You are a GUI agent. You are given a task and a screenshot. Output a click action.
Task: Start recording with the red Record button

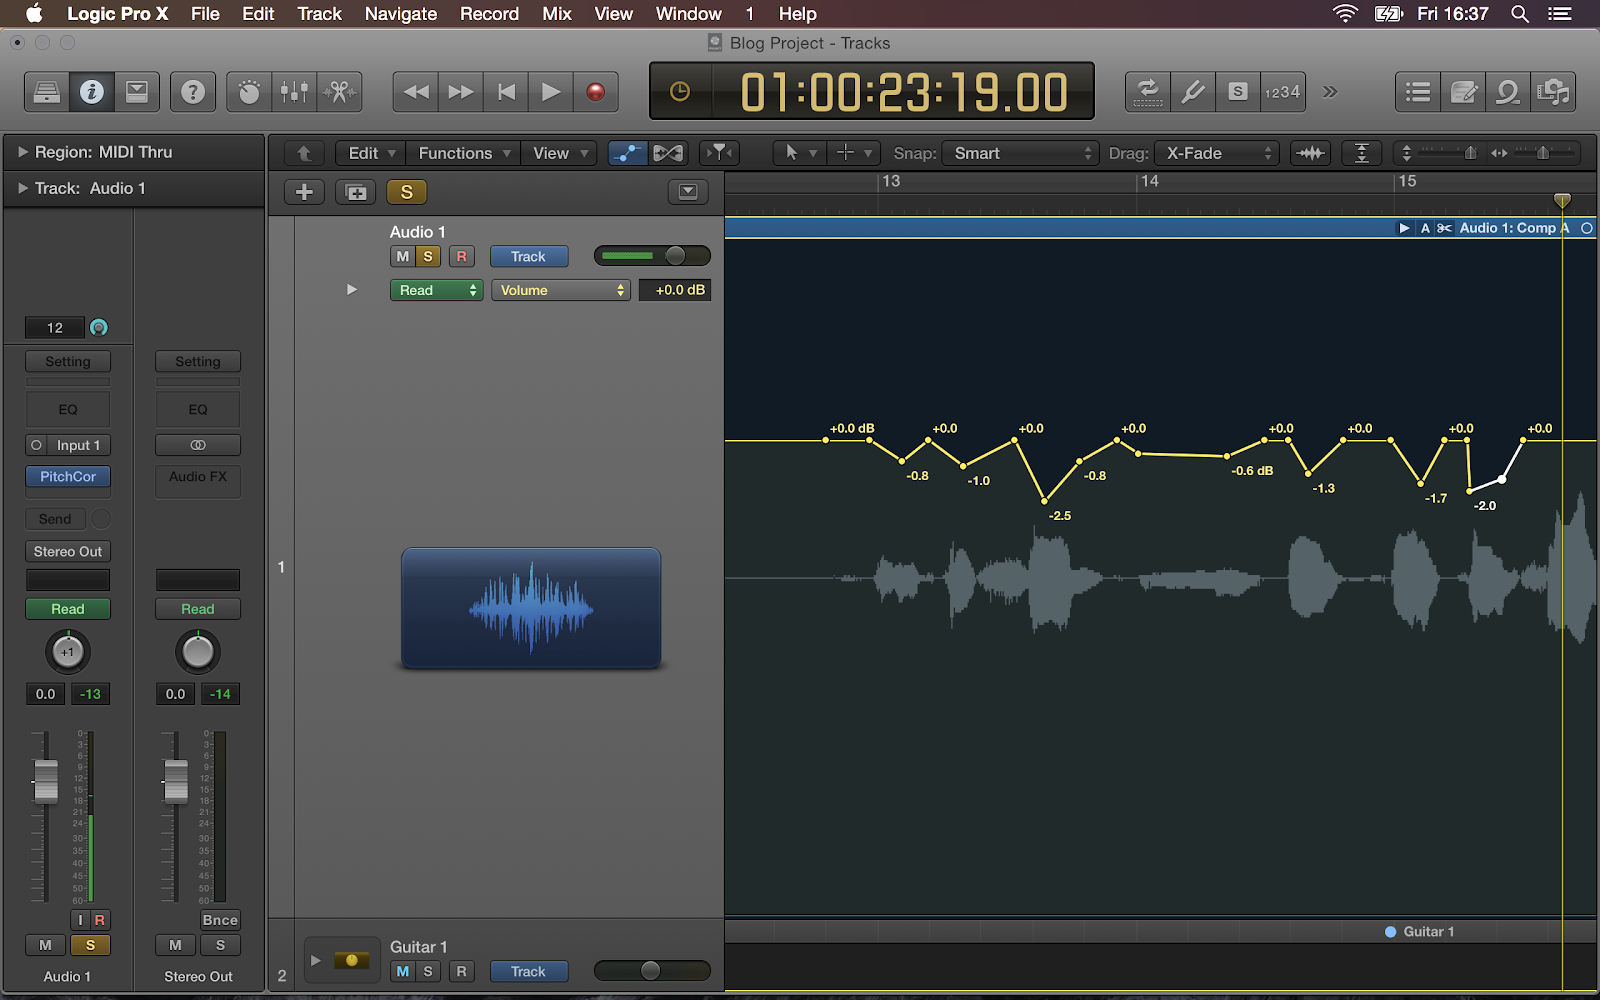(596, 92)
